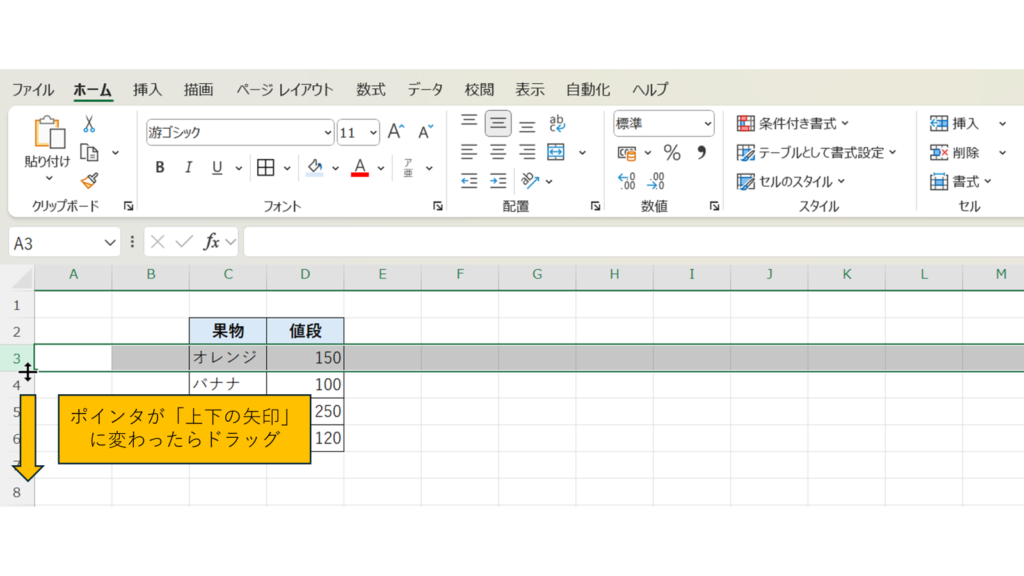Toggle Bold formatting
The height and width of the screenshot is (576, 1024).
pyautogui.click(x=160, y=168)
